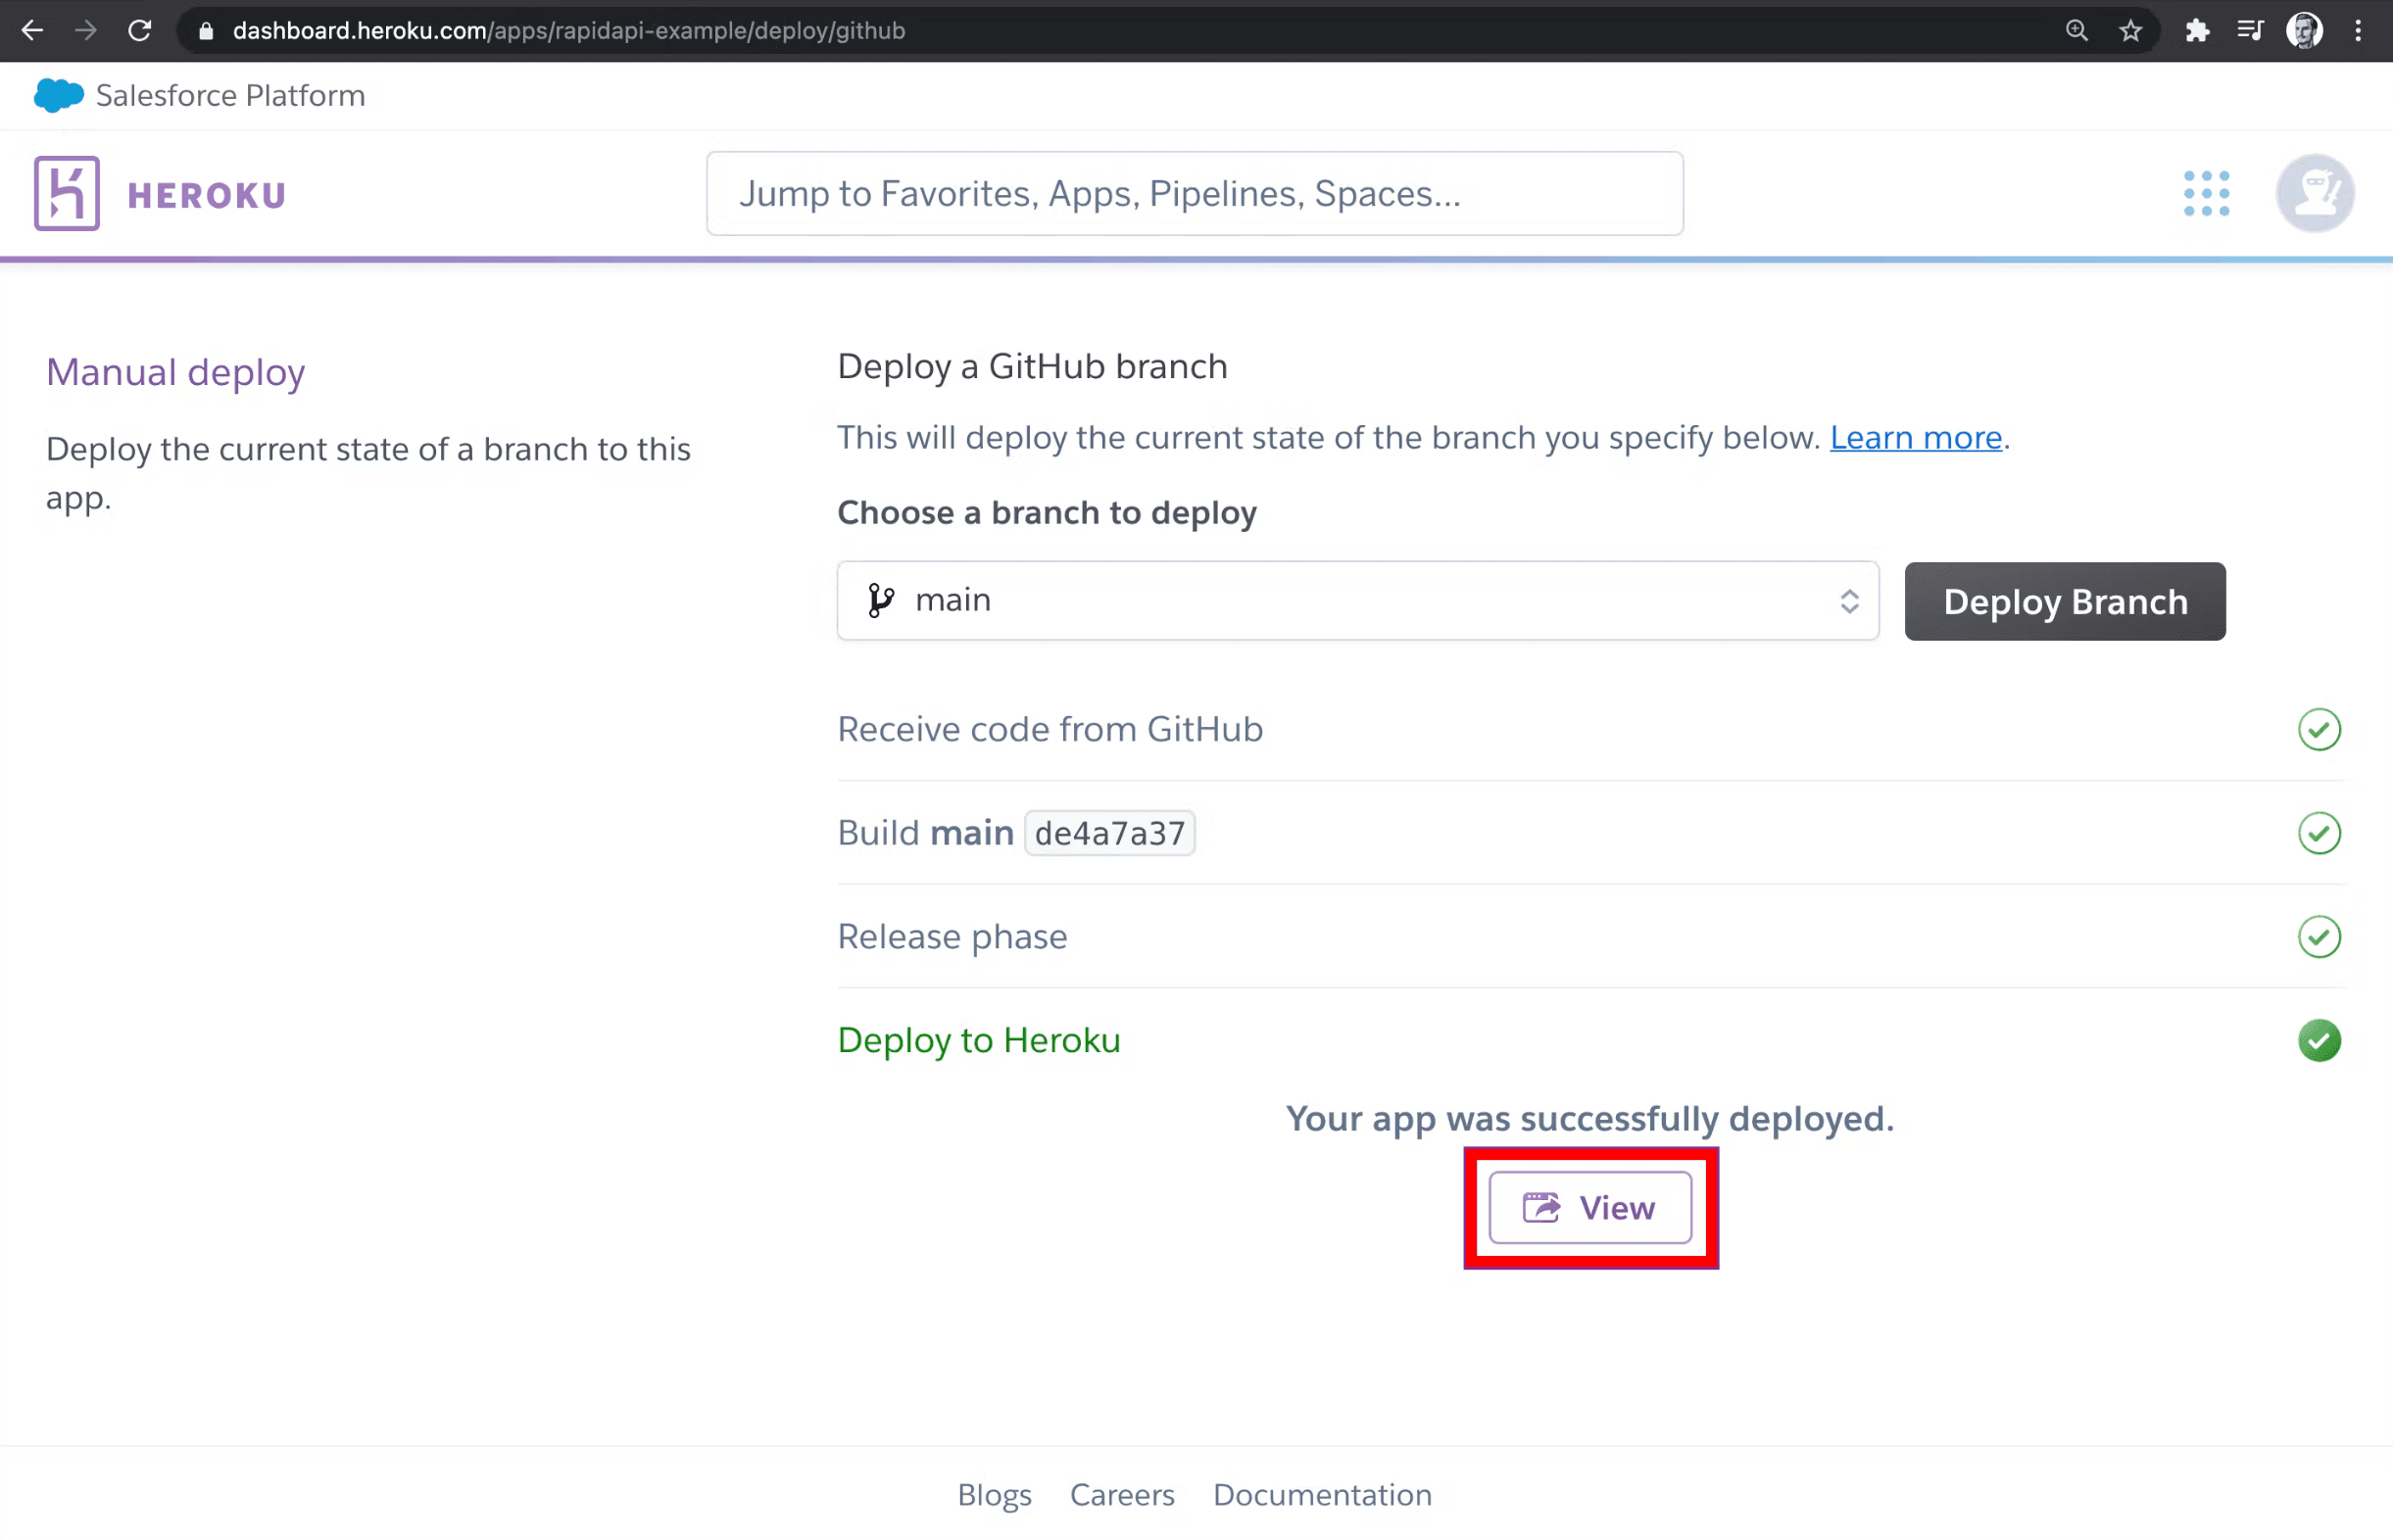Click the Release phase step label
Viewport: 2393px width, 1540px height.
point(952,936)
